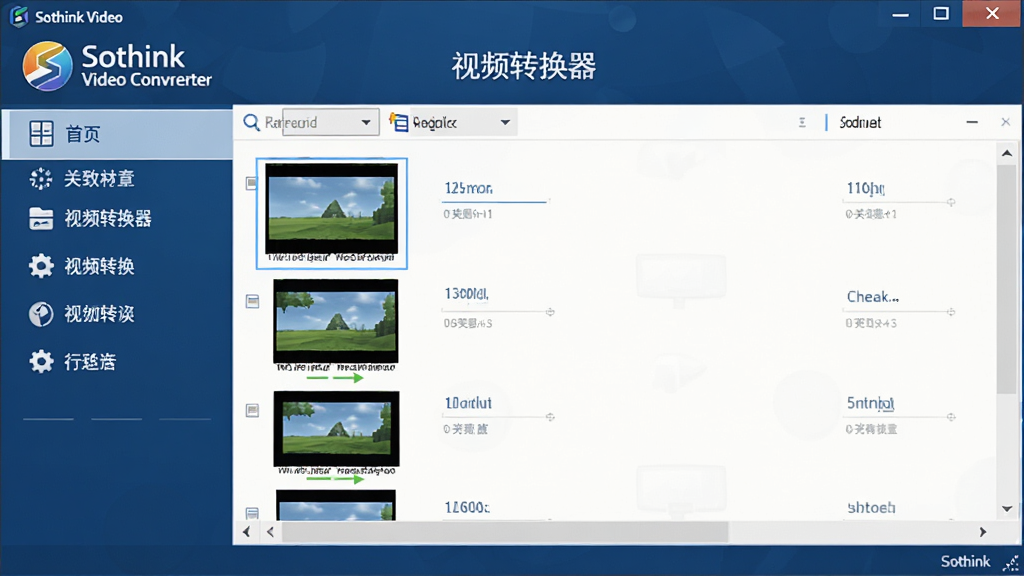Click the vertical scrollbar up arrow
Image resolution: width=1024 pixels, height=576 pixels.
click(x=1007, y=153)
